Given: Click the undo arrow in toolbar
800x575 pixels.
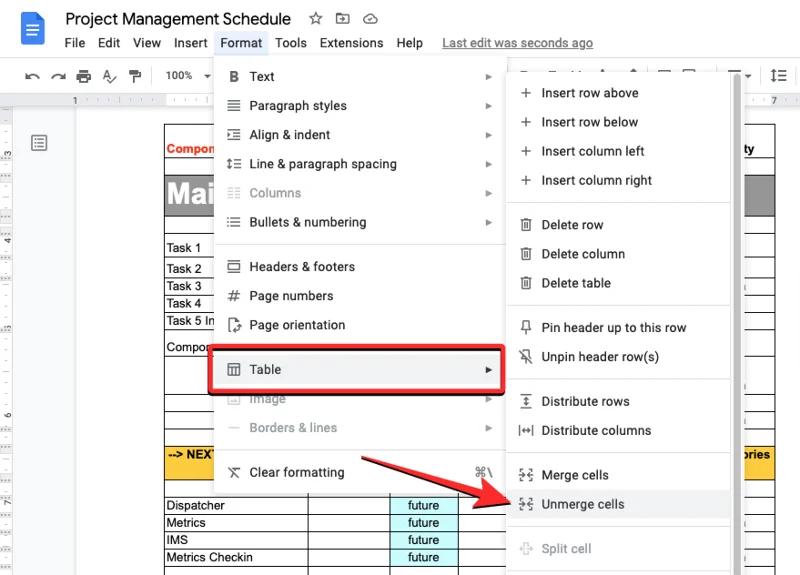Looking at the screenshot, I should click(33, 76).
